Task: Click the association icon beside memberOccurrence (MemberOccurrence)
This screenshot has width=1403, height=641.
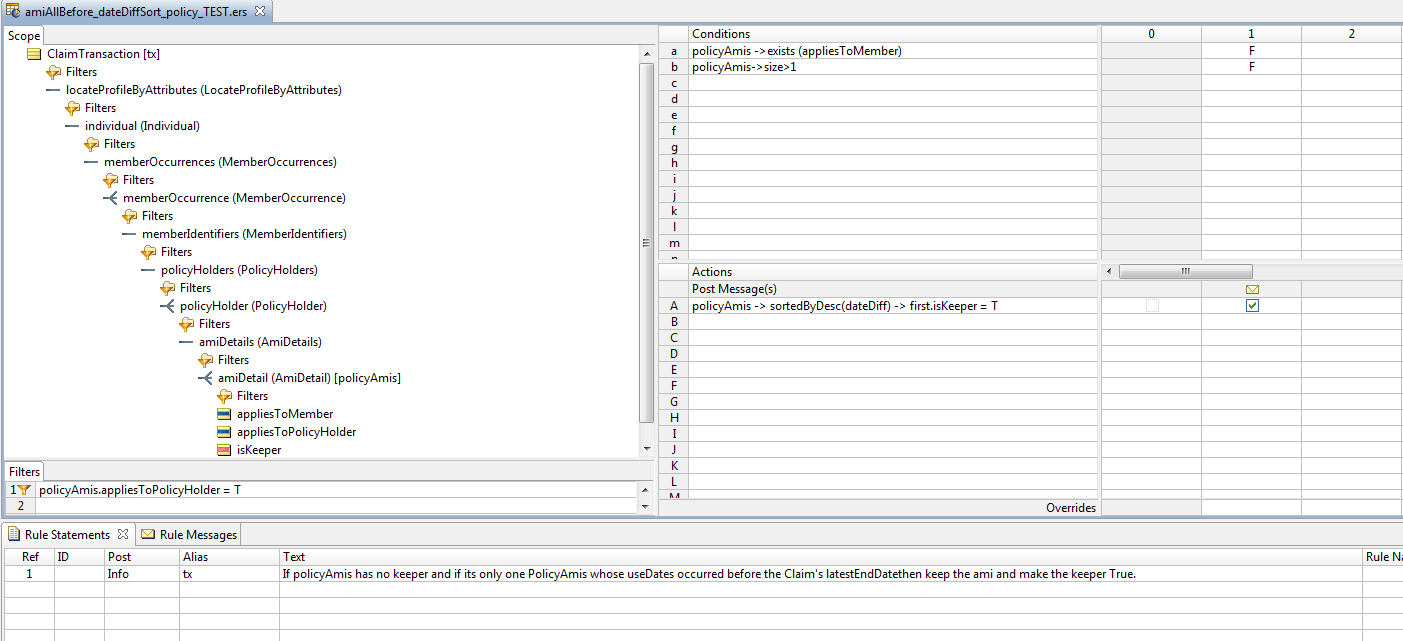Action: coord(110,198)
